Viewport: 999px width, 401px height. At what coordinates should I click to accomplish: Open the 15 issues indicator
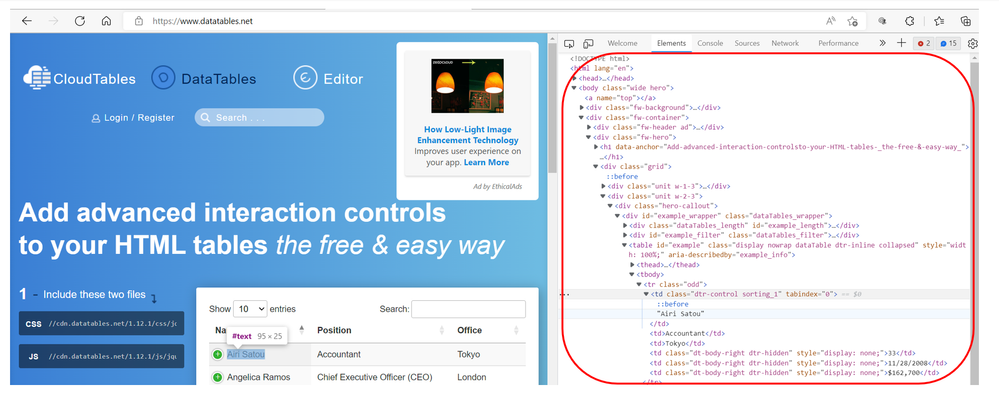coord(949,43)
